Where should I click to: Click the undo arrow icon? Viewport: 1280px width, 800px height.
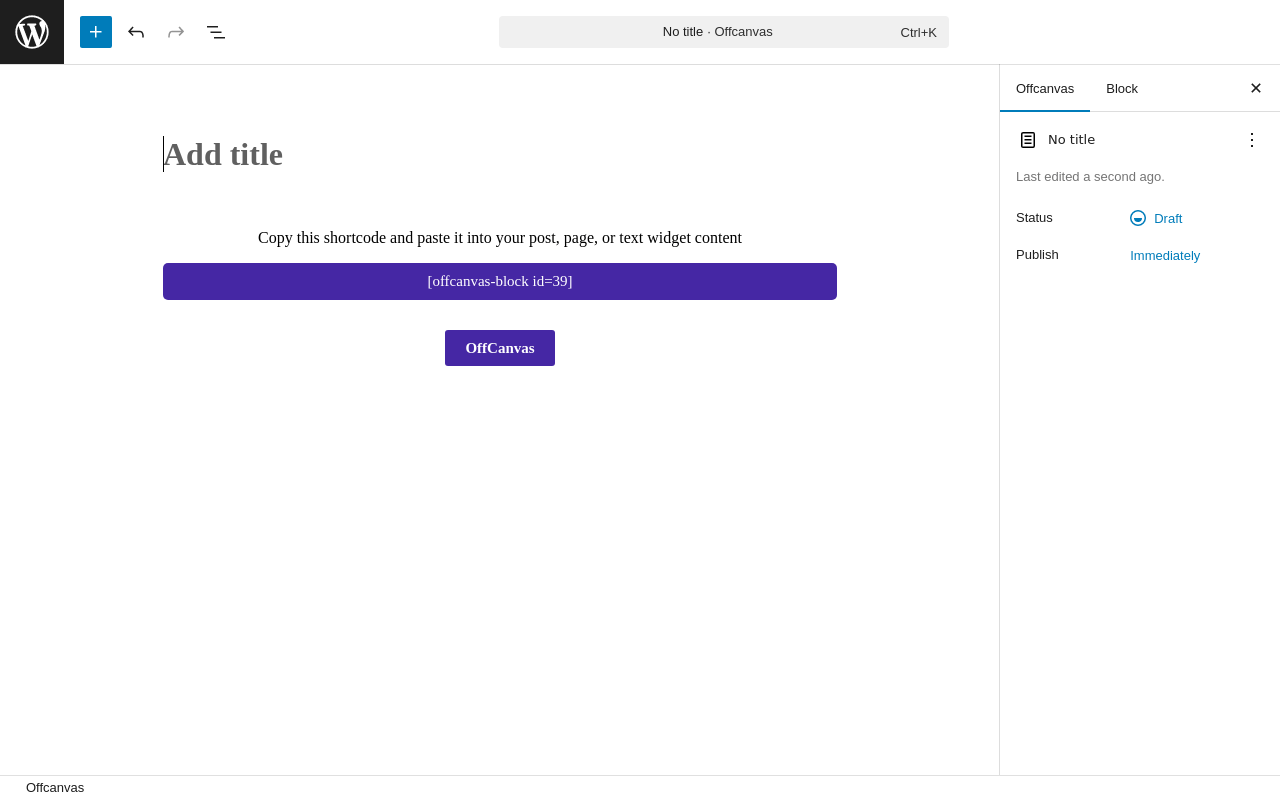pyautogui.click(x=136, y=32)
